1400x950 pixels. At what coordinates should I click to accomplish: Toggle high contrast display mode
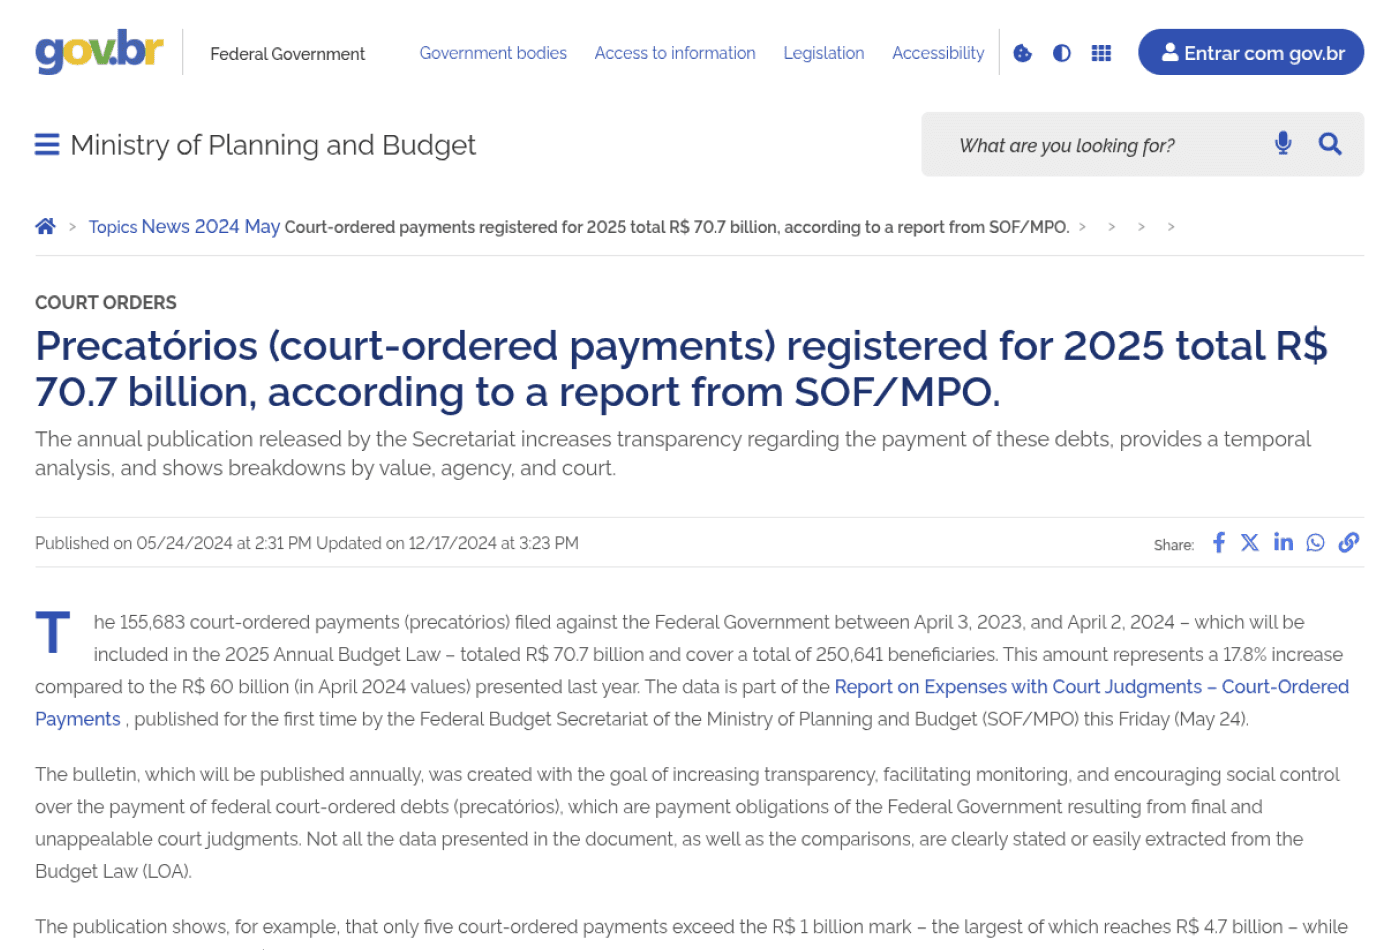pyautogui.click(x=1061, y=52)
